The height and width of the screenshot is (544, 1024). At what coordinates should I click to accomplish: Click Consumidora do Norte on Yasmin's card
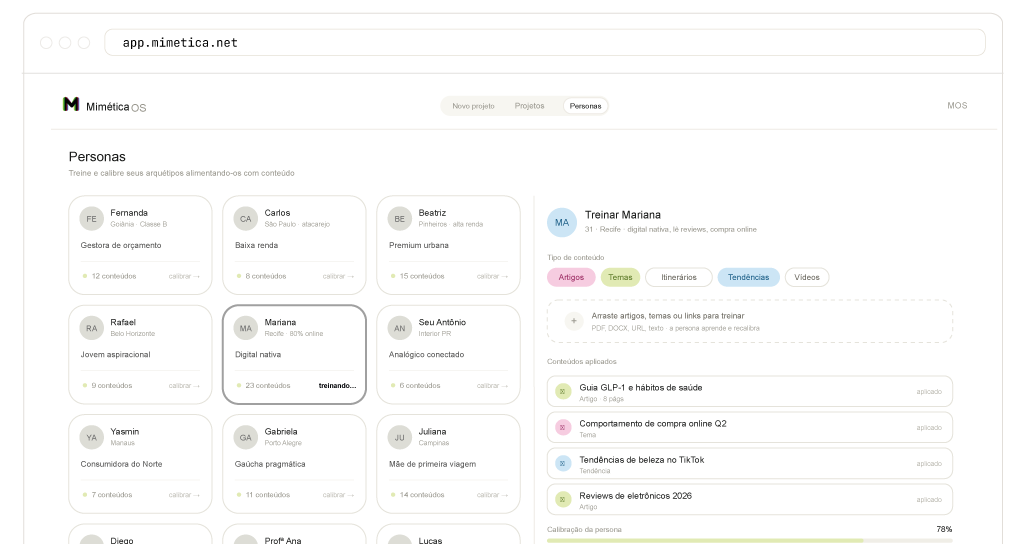click(121, 464)
